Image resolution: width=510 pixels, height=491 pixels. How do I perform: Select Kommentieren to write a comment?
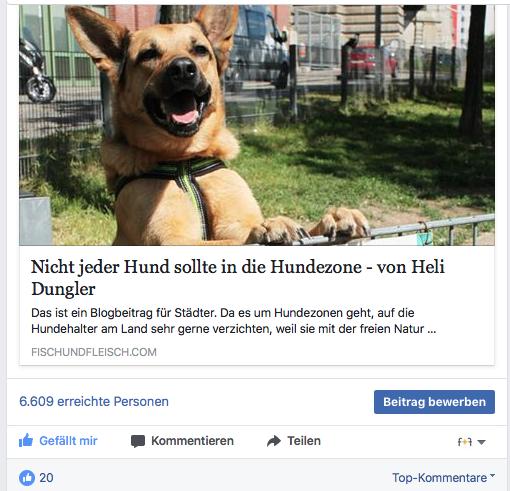pyautogui.click(x=182, y=441)
